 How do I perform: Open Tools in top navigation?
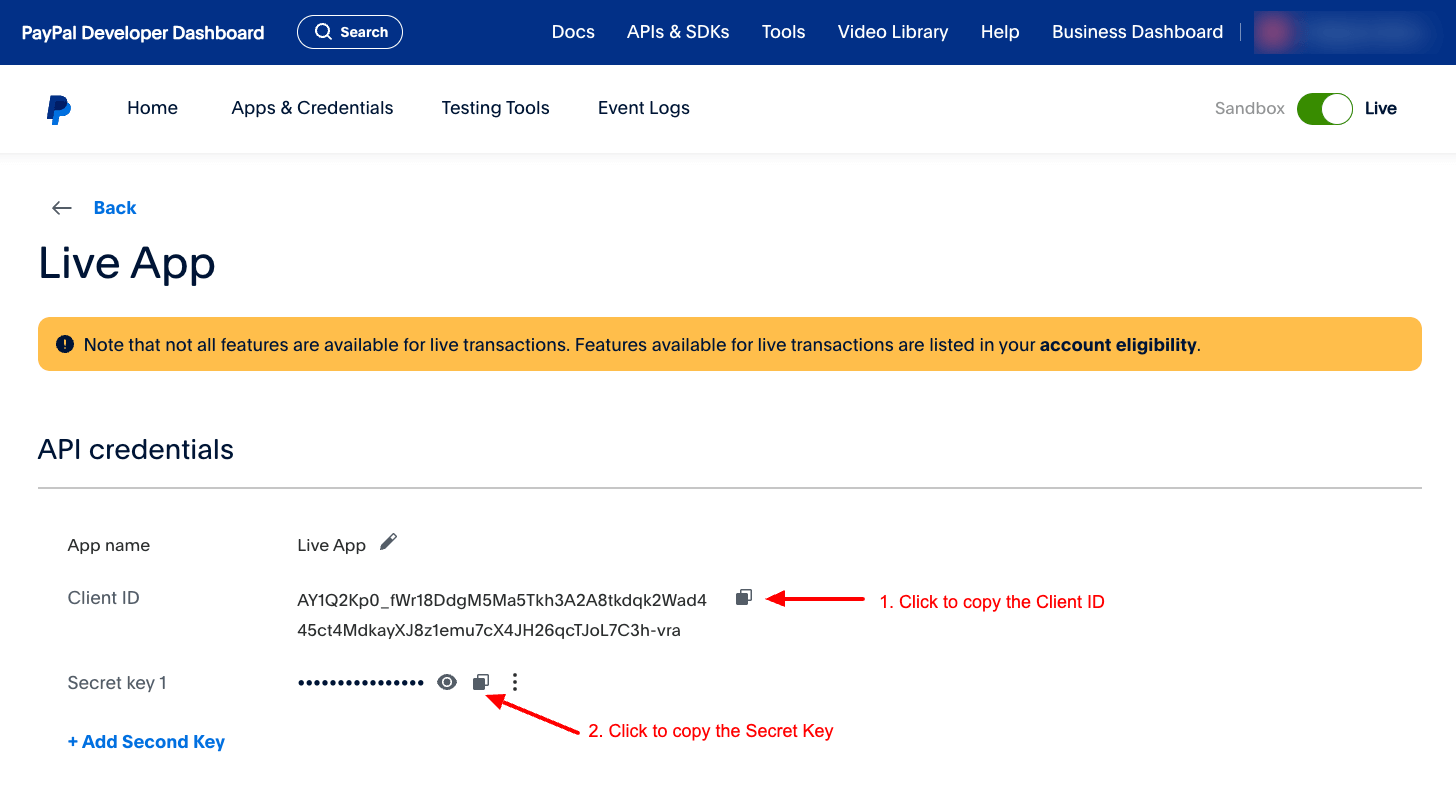click(x=783, y=32)
